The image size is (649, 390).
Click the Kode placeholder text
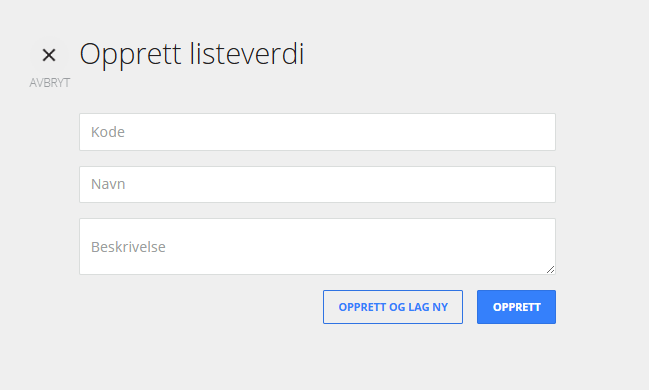coord(108,132)
